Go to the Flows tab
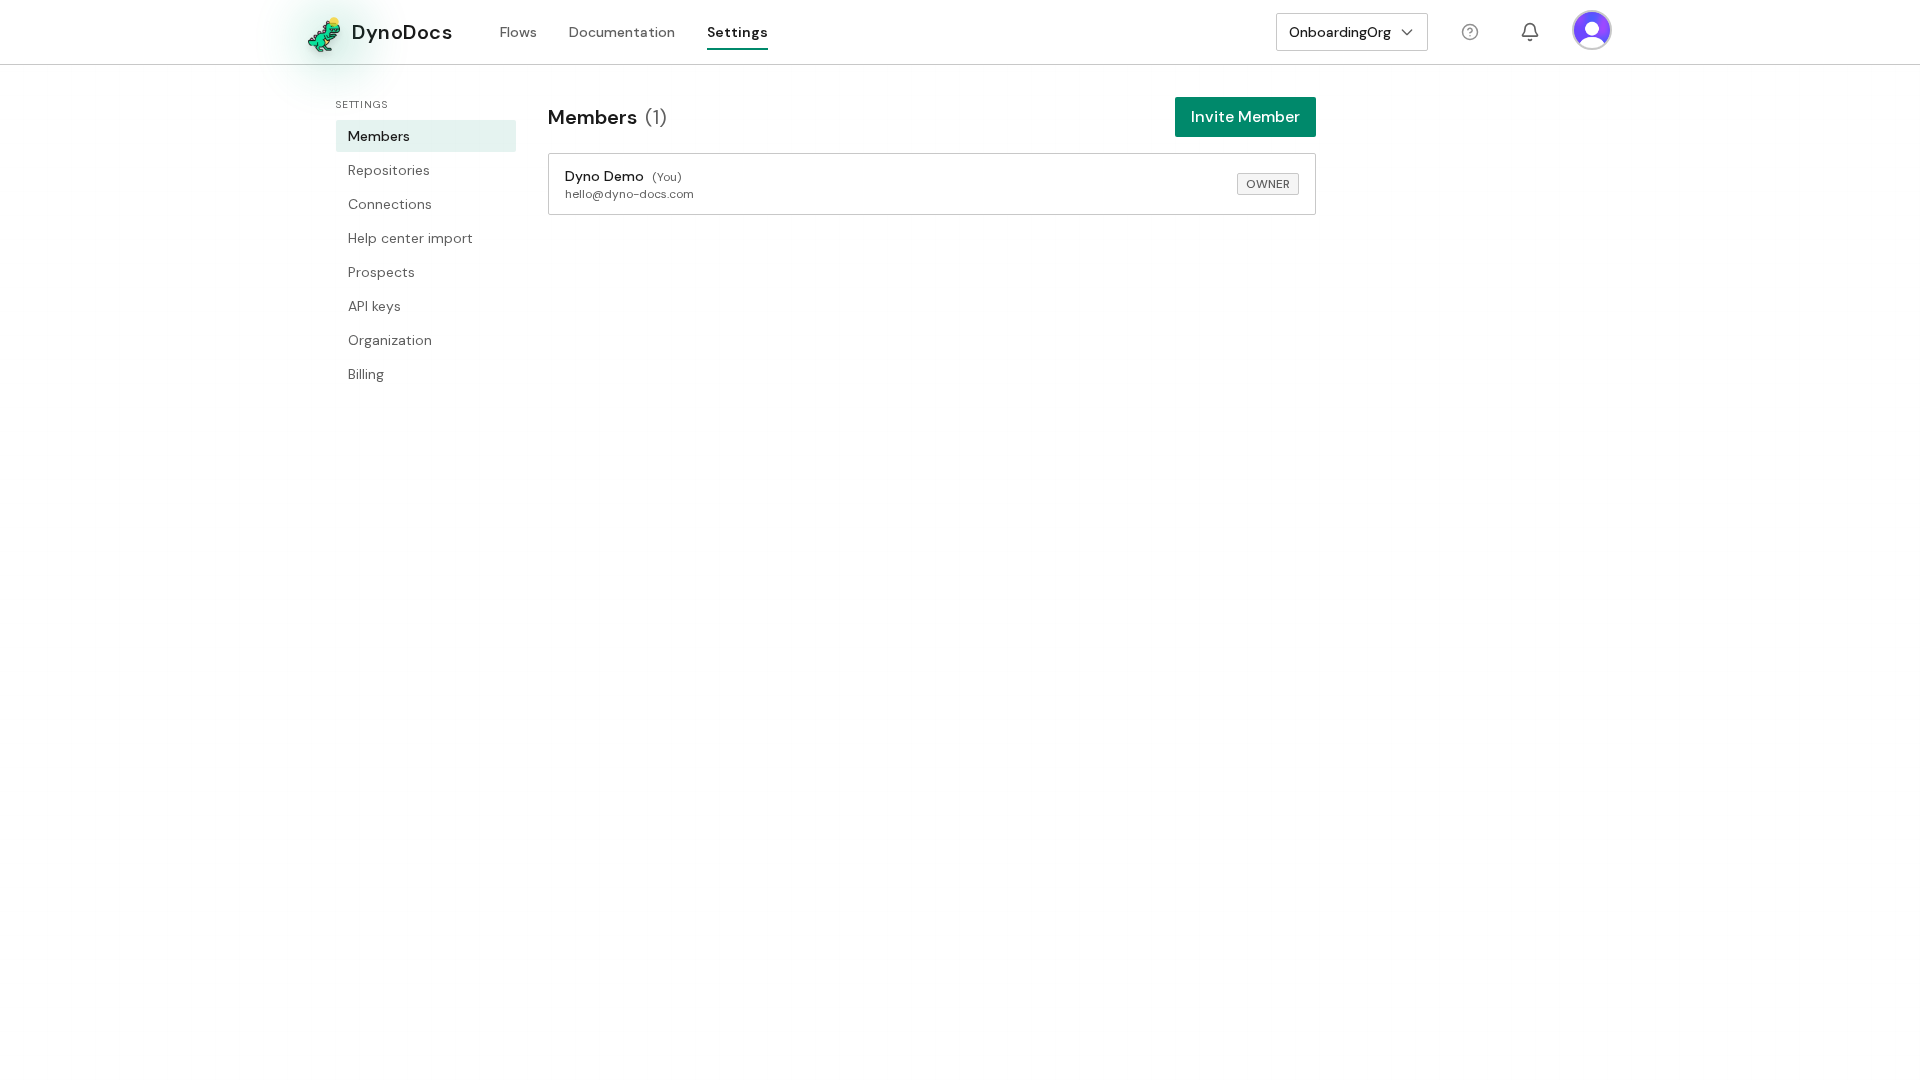This screenshot has height=1080, width=1920. pyautogui.click(x=518, y=32)
